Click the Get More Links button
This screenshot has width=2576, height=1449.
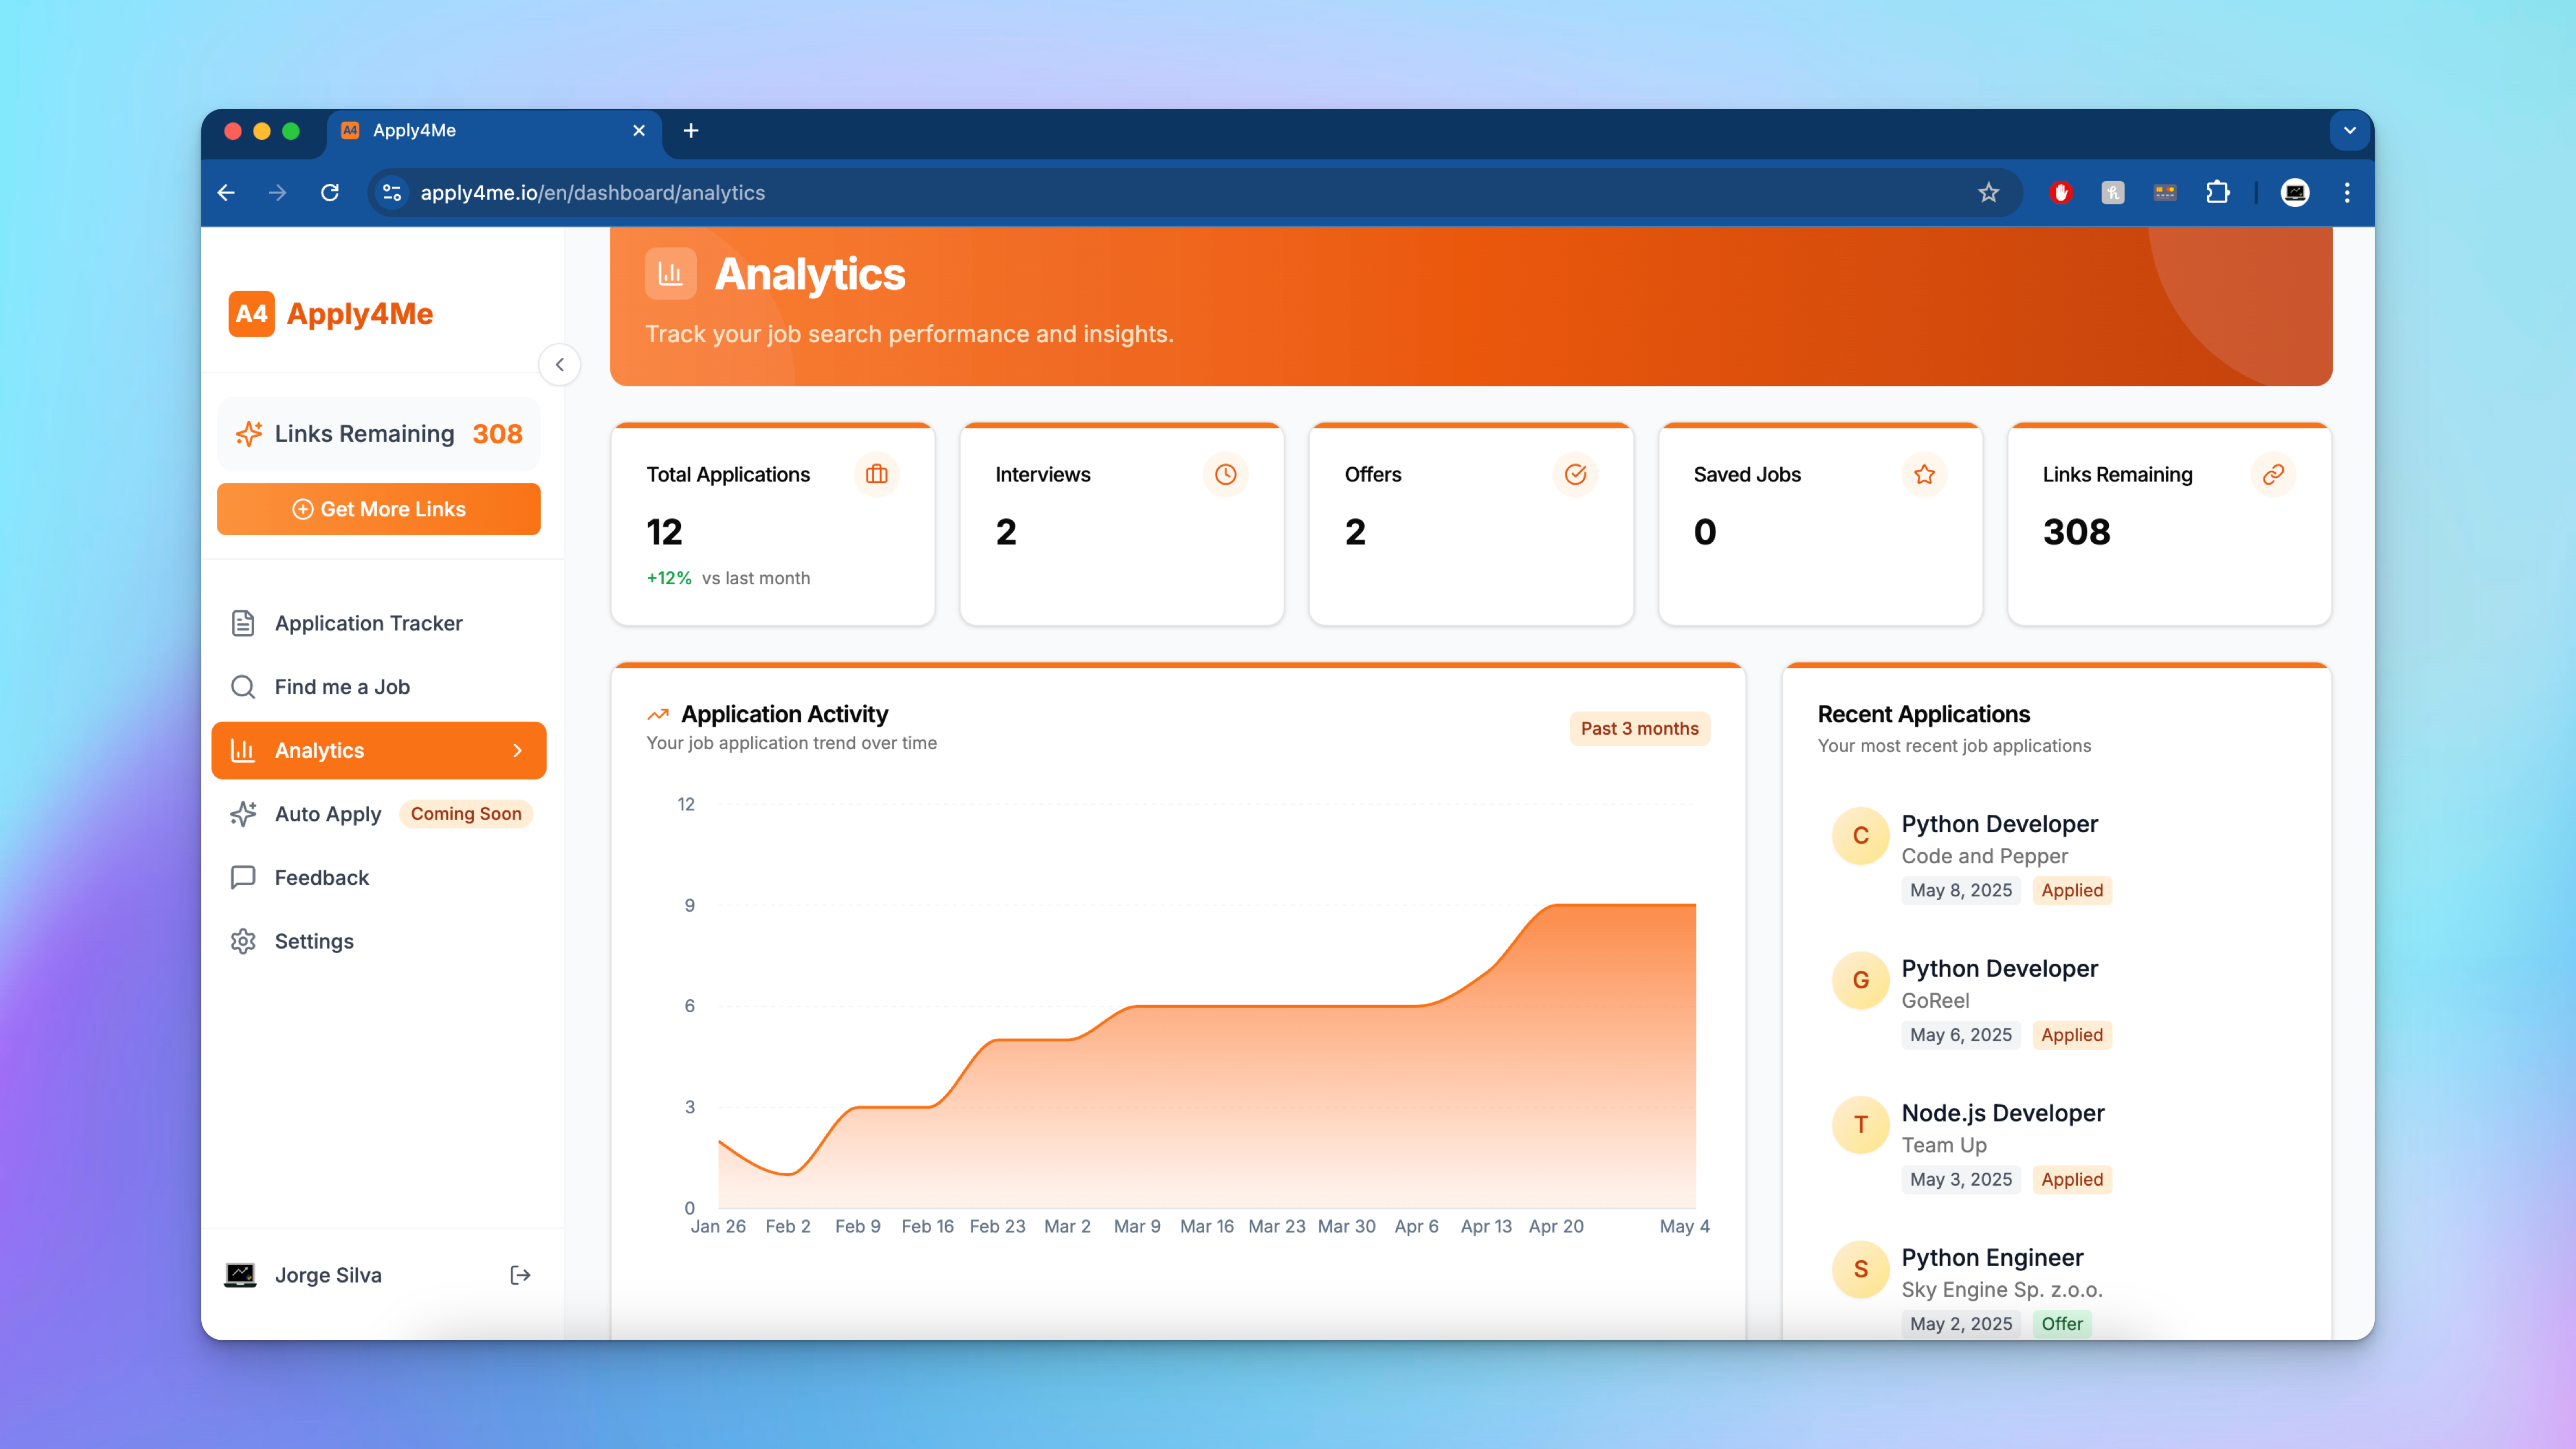coord(379,509)
